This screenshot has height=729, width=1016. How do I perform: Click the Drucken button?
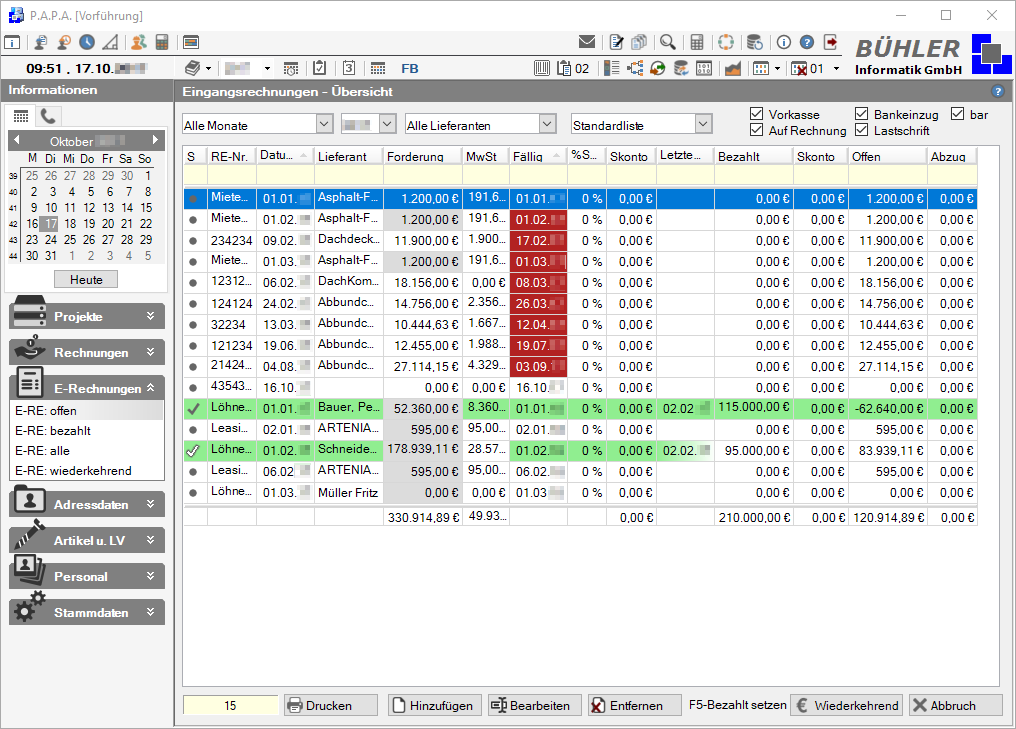[330, 705]
